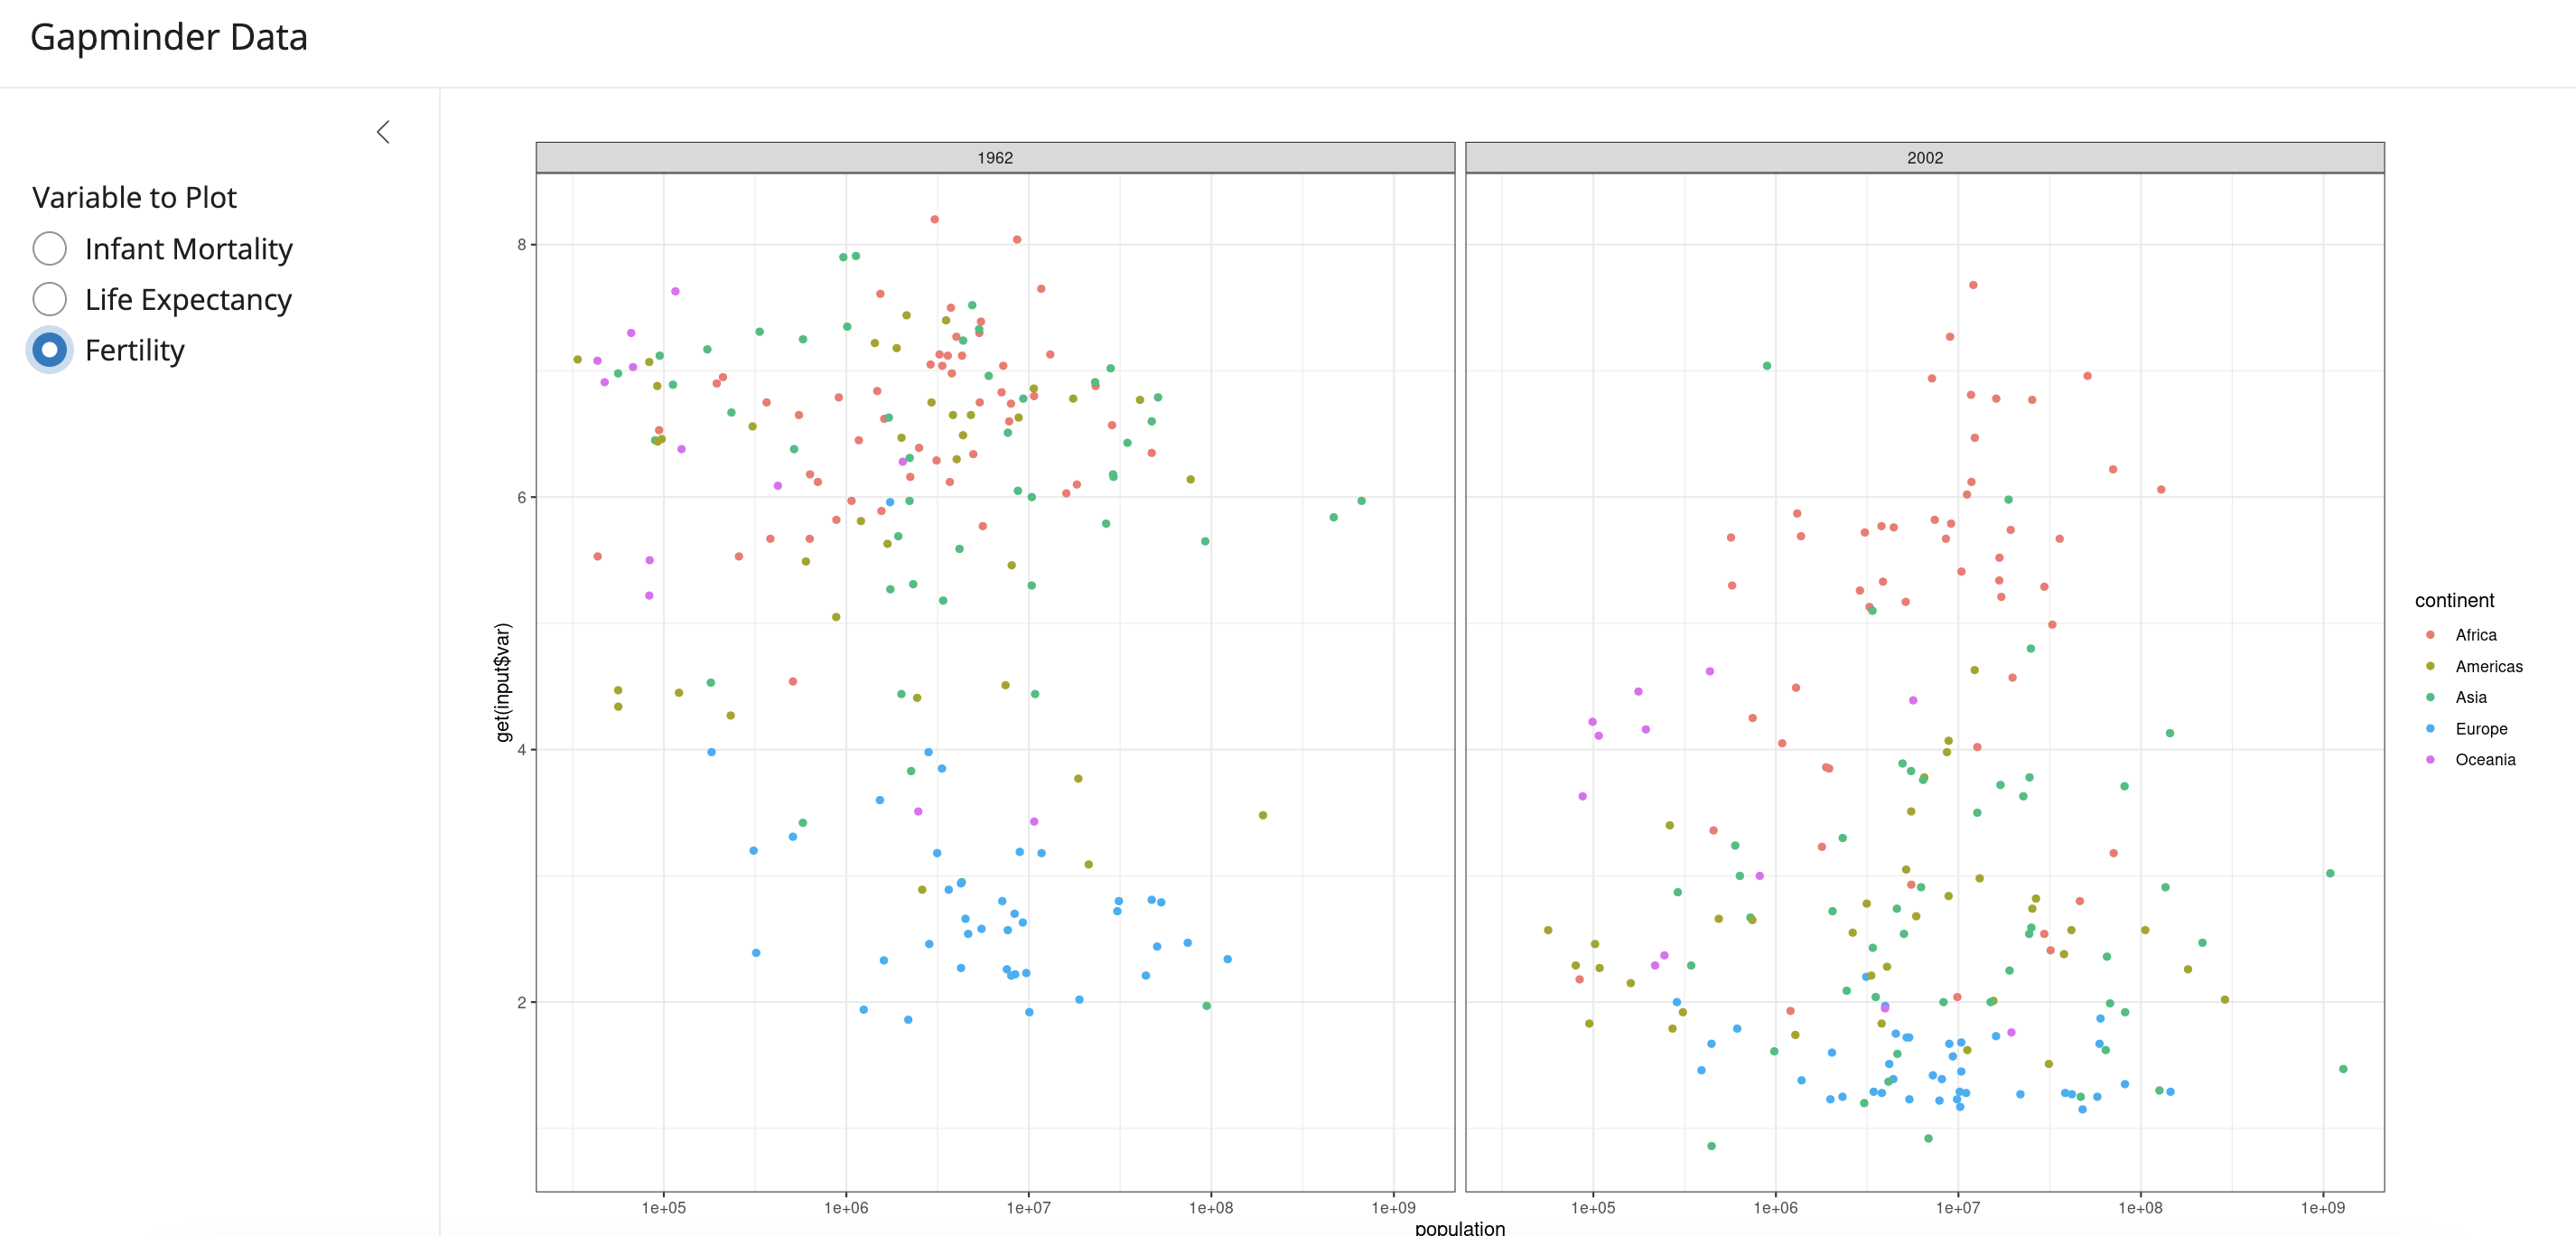Click the get(input$var) y-axis label
The width and height of the screenshot is (2576, 1236).
[x=503, y=682]
